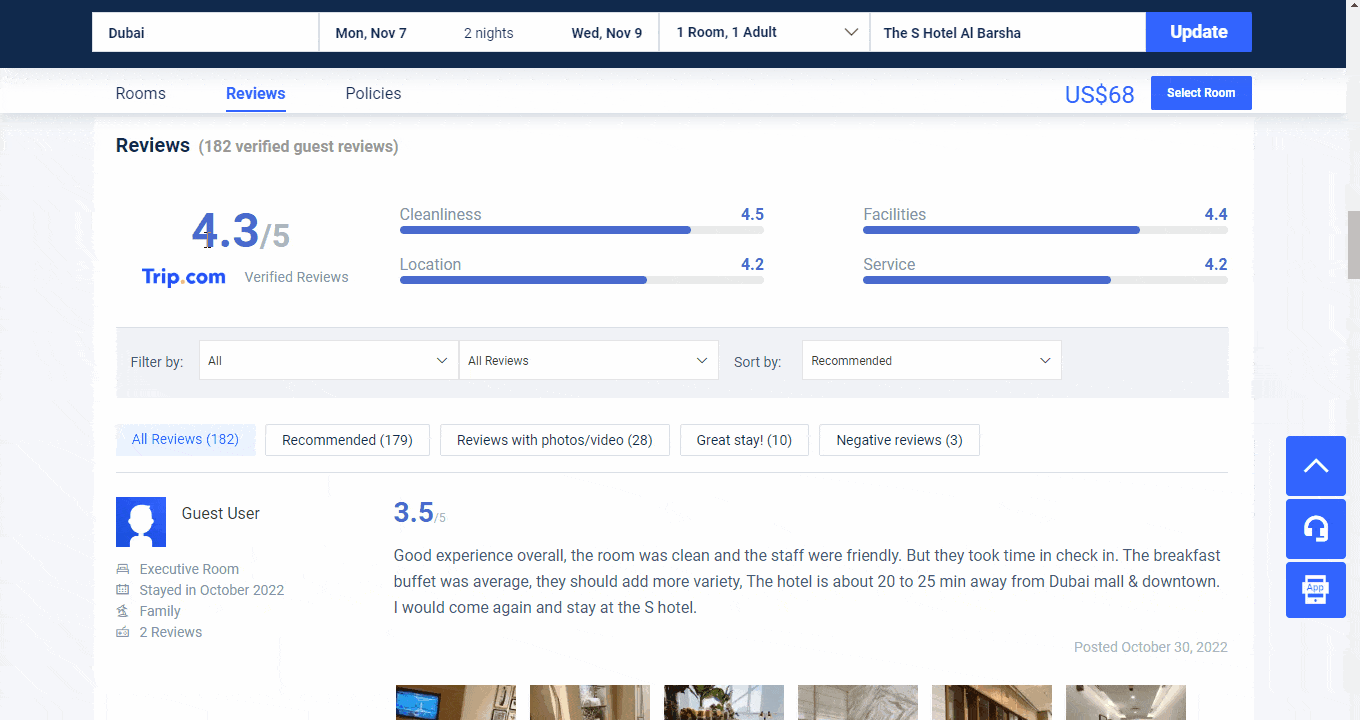Click the Location rating bar
The height and width of the screenshot is (720, 1360).
coord(582,280)
